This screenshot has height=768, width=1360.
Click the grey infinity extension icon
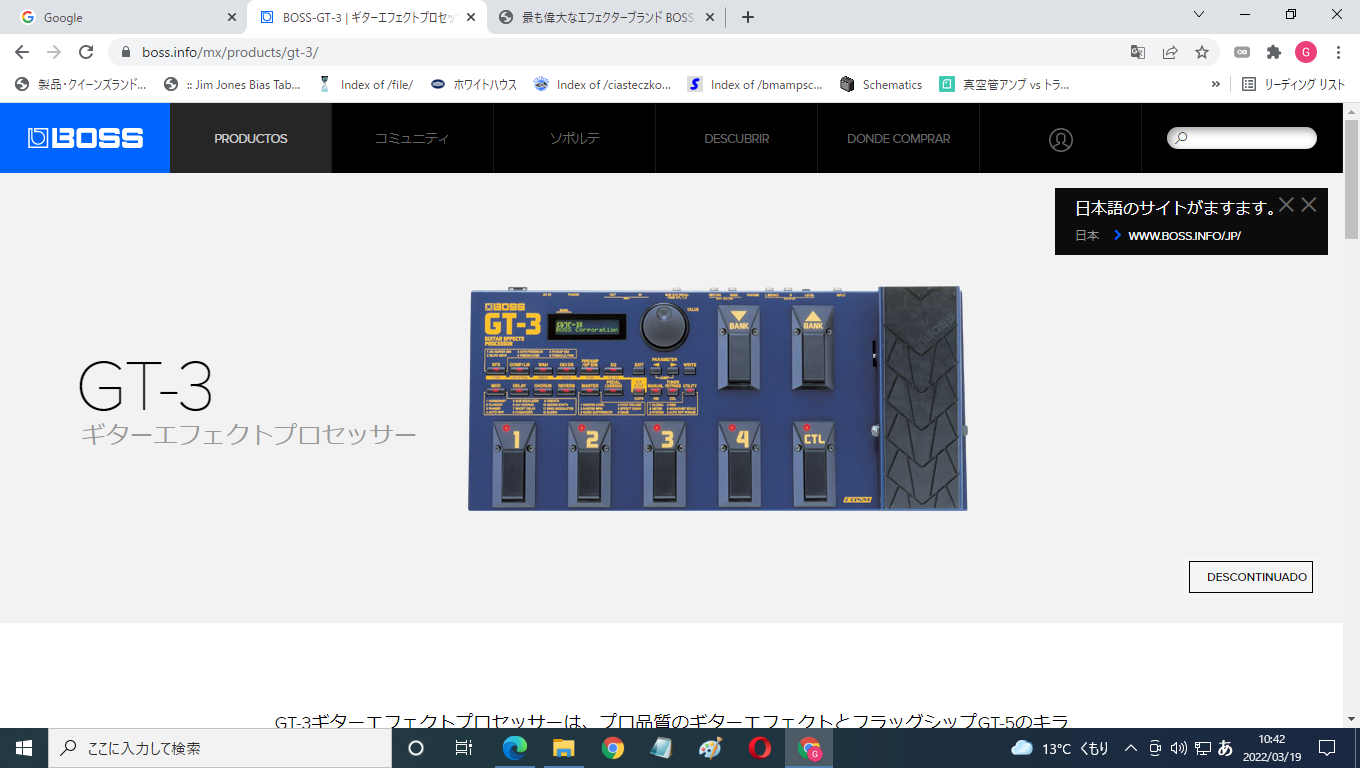[x=1242, y=52]
